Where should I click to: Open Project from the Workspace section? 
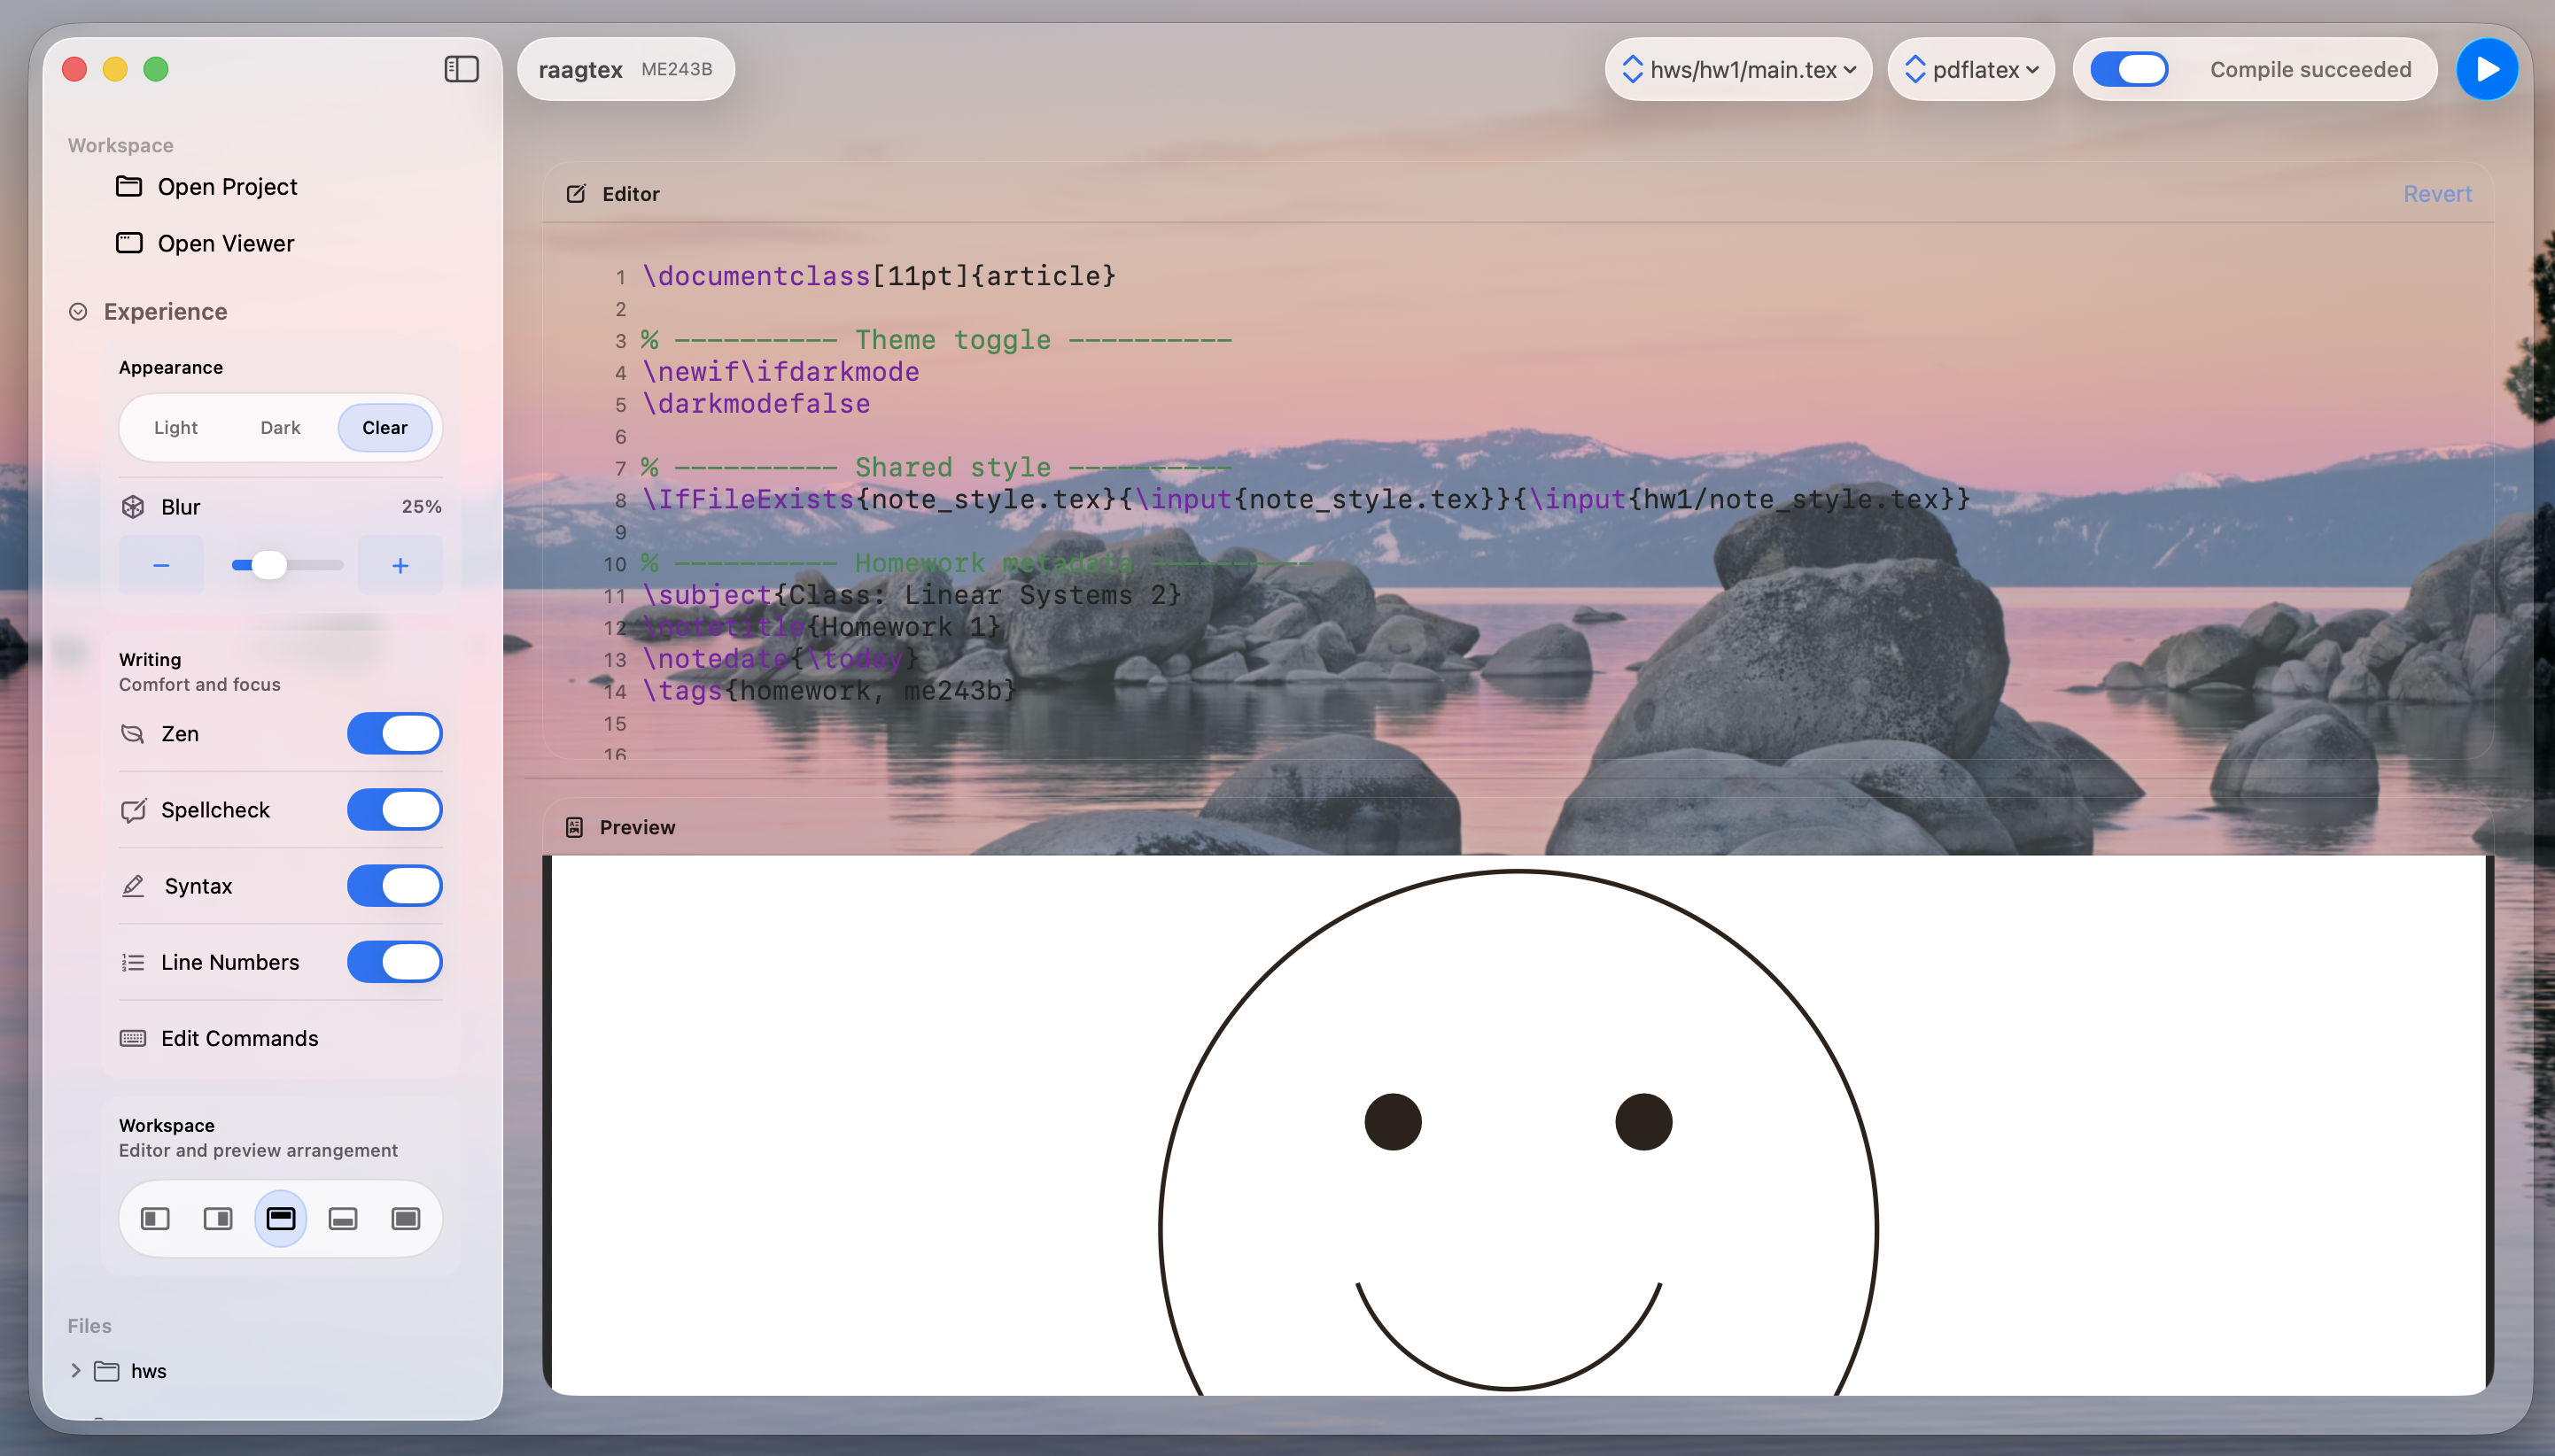pos(227,187)
